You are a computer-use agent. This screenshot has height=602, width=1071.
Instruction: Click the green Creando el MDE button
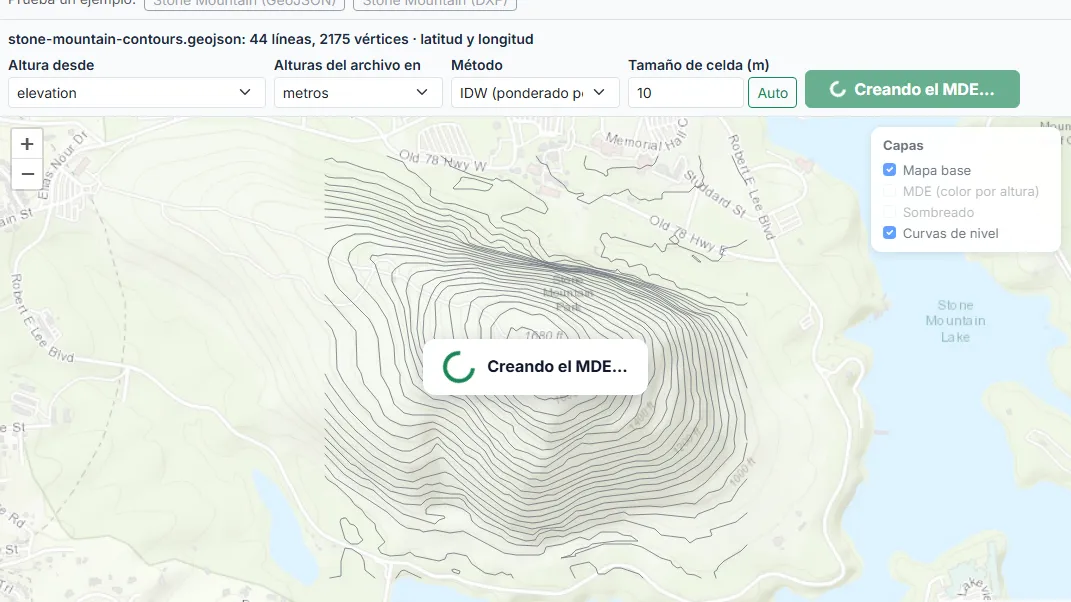click(x=912, y=90)
